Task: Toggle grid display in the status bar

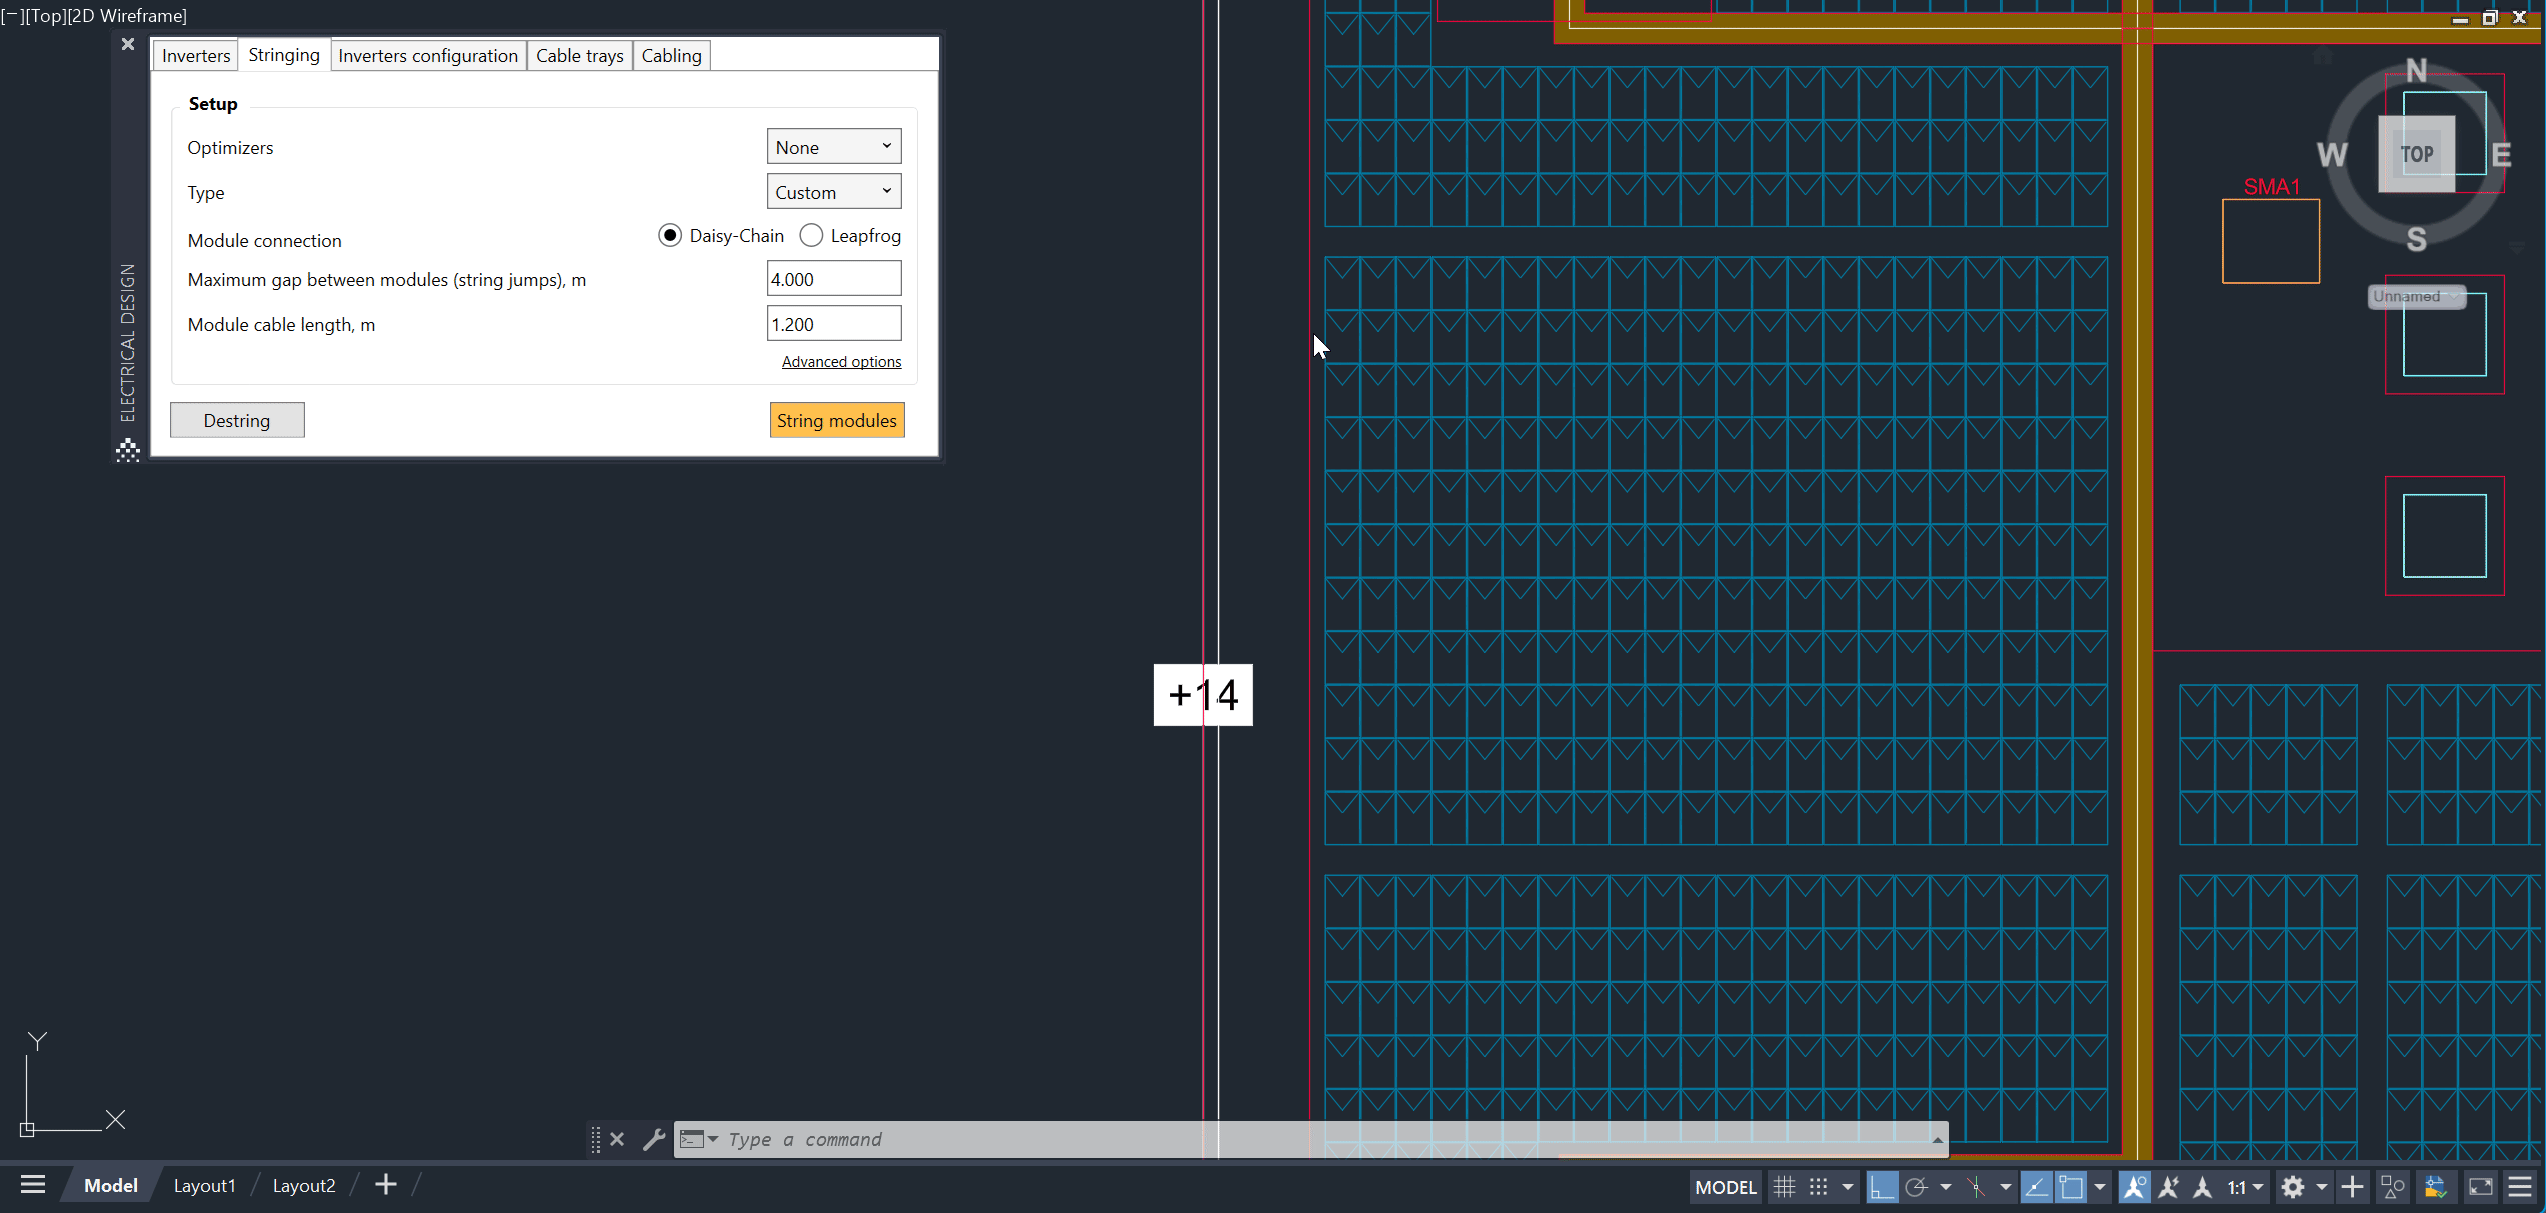Action: (1785, 1187)
